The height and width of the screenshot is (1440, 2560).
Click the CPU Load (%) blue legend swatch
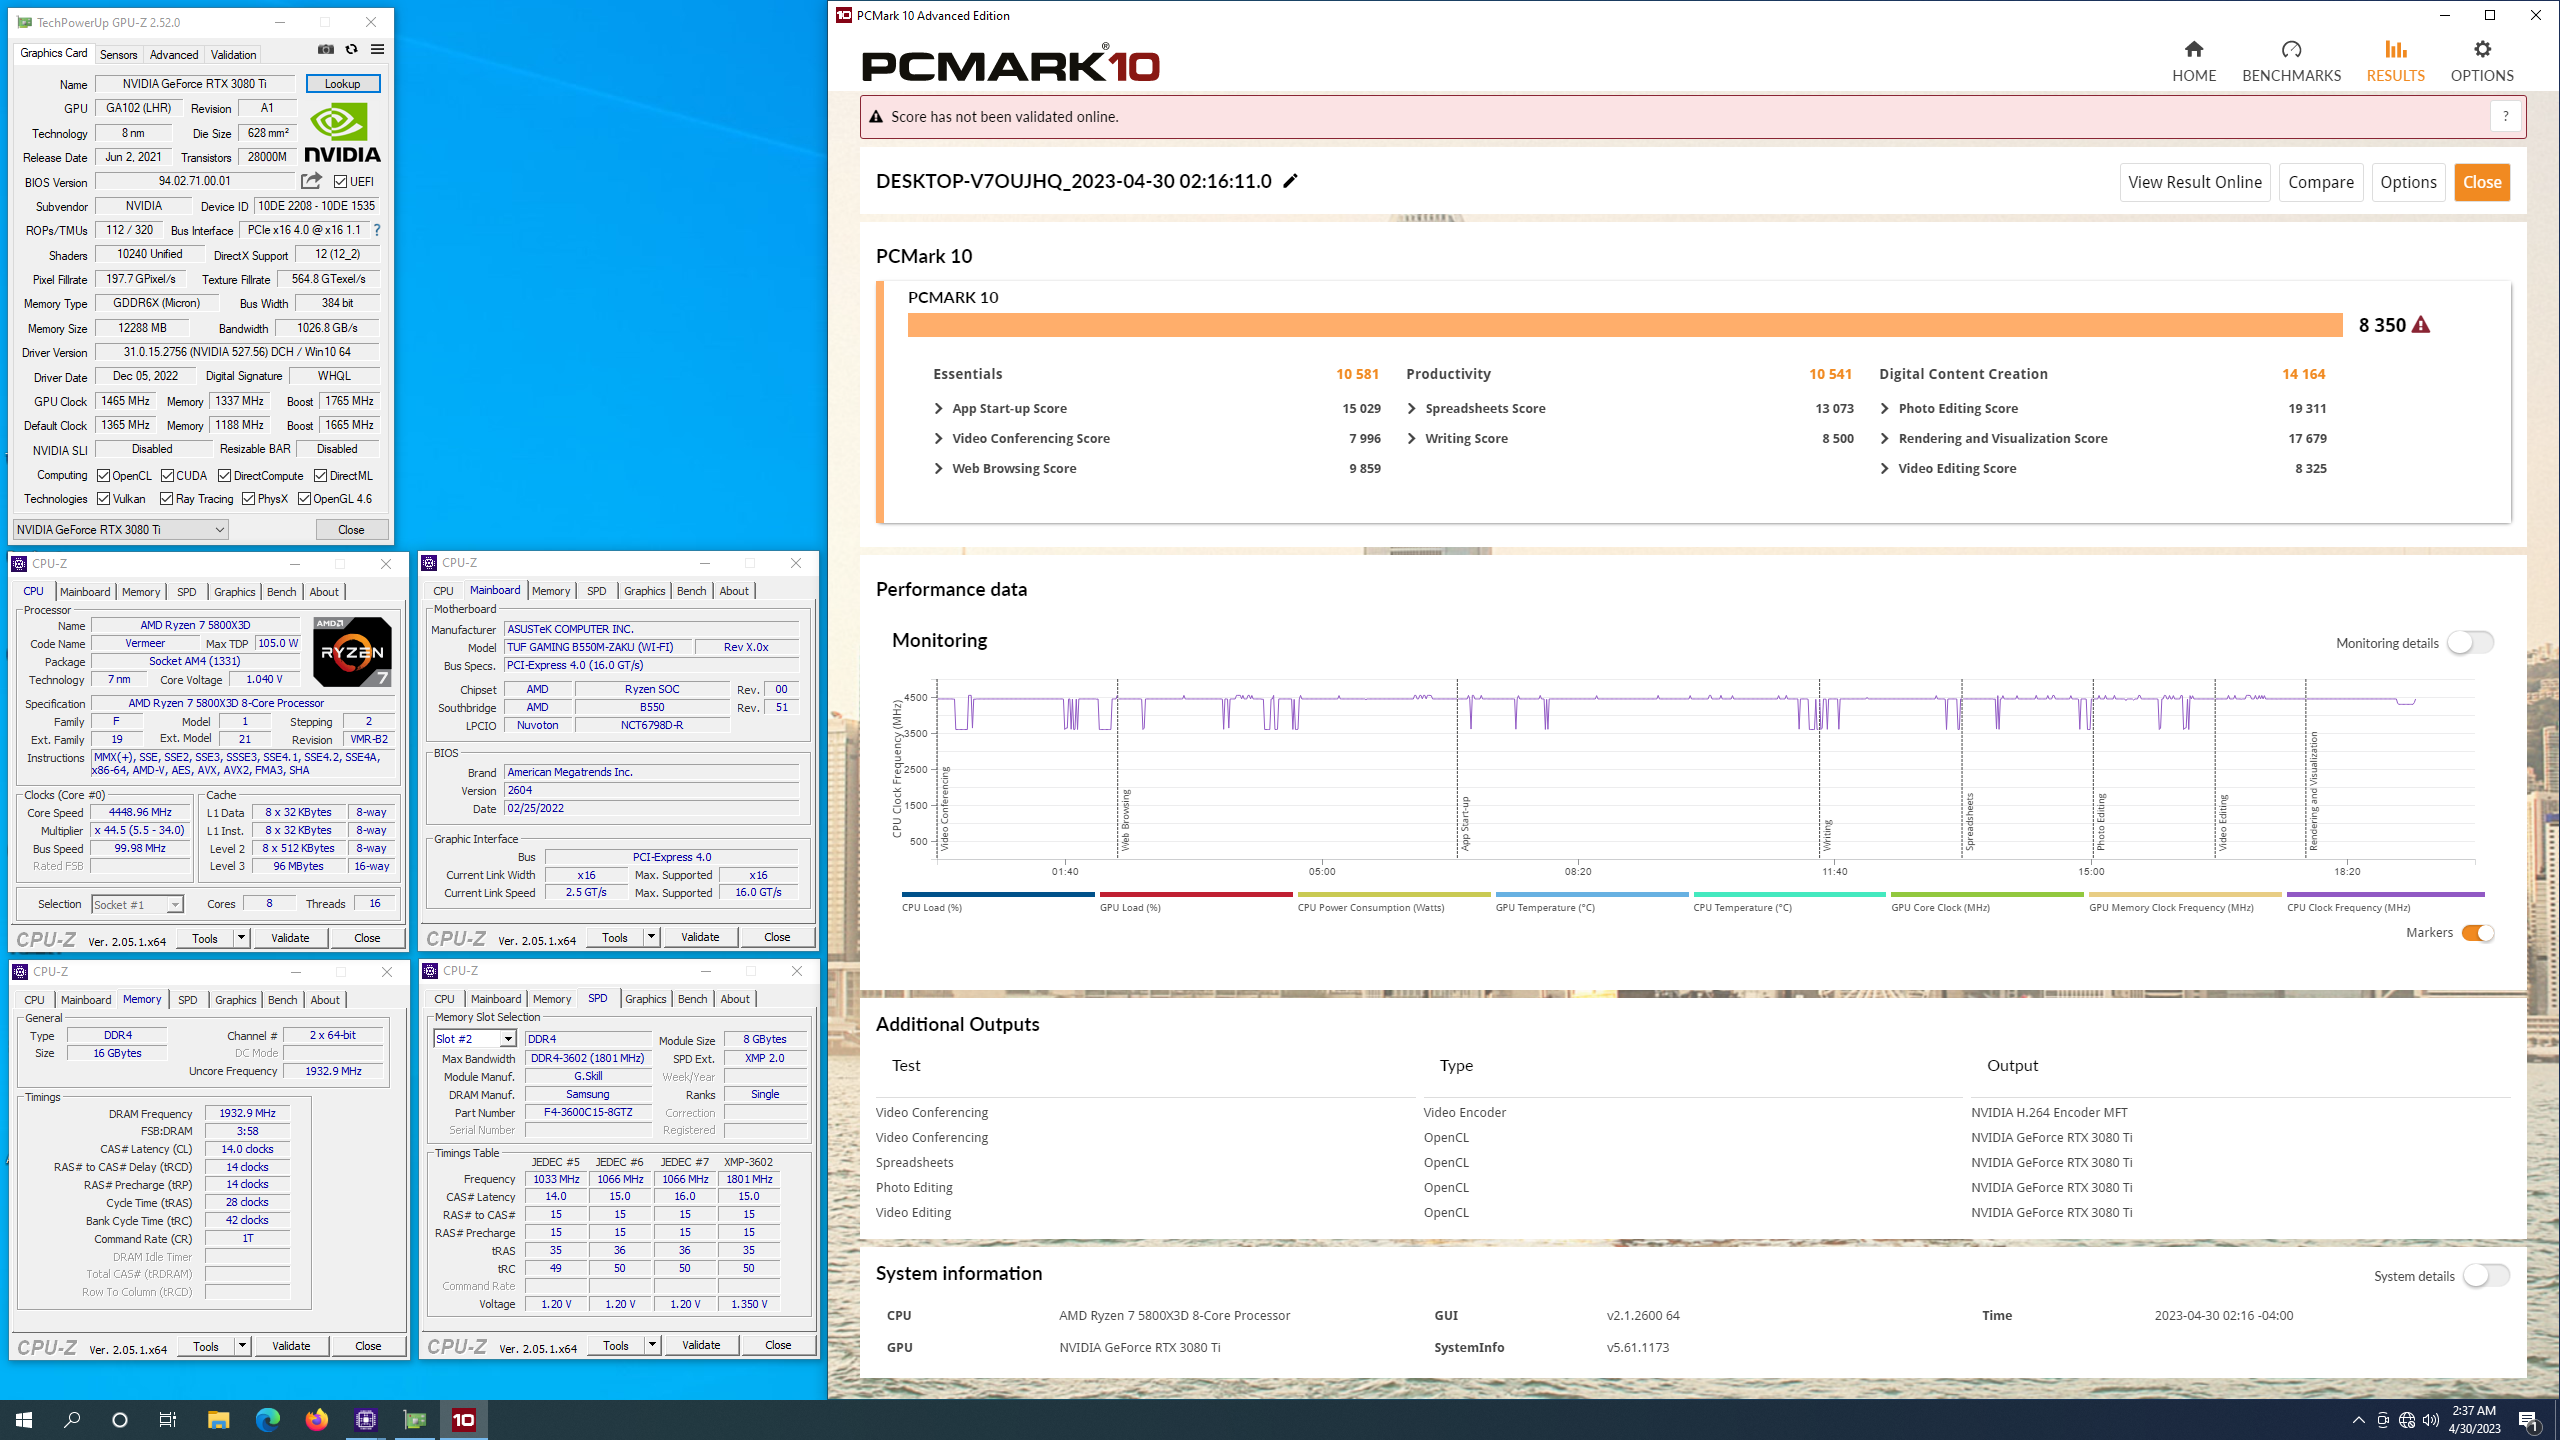[998, 894]
